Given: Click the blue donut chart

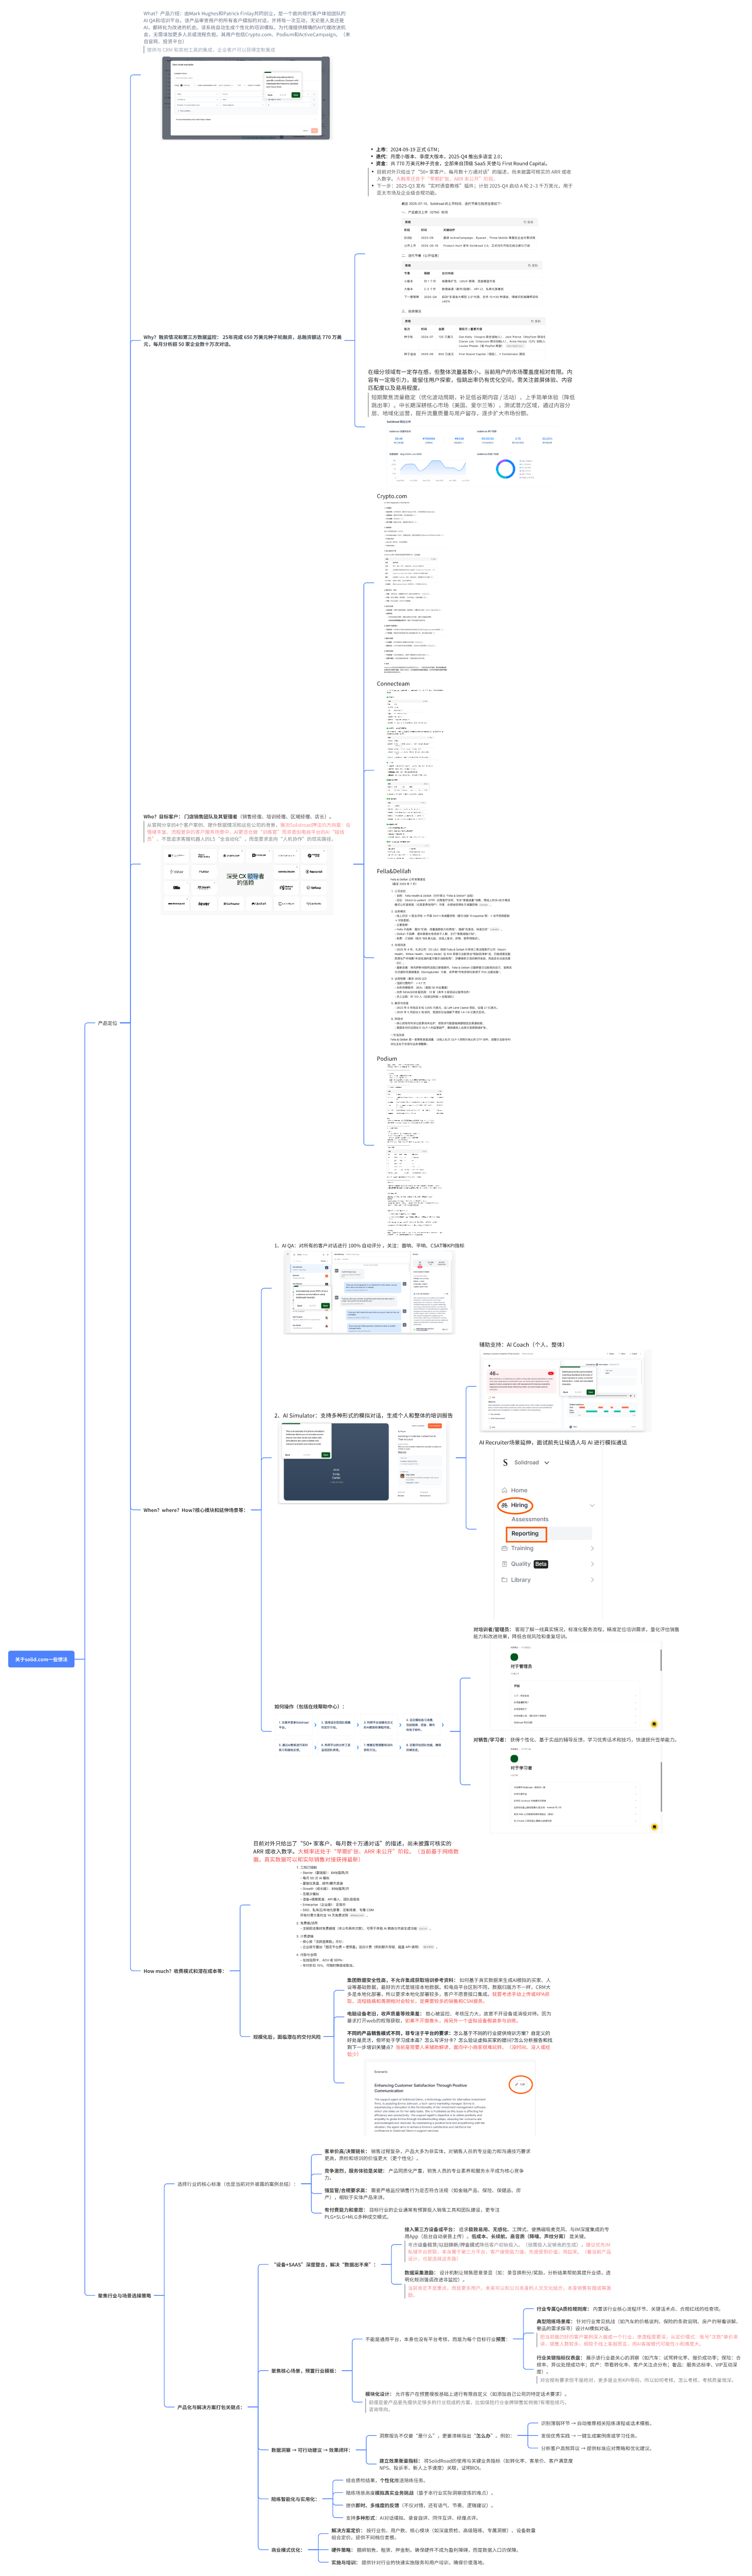Looking at the screenshot, I should click(506, 469).
